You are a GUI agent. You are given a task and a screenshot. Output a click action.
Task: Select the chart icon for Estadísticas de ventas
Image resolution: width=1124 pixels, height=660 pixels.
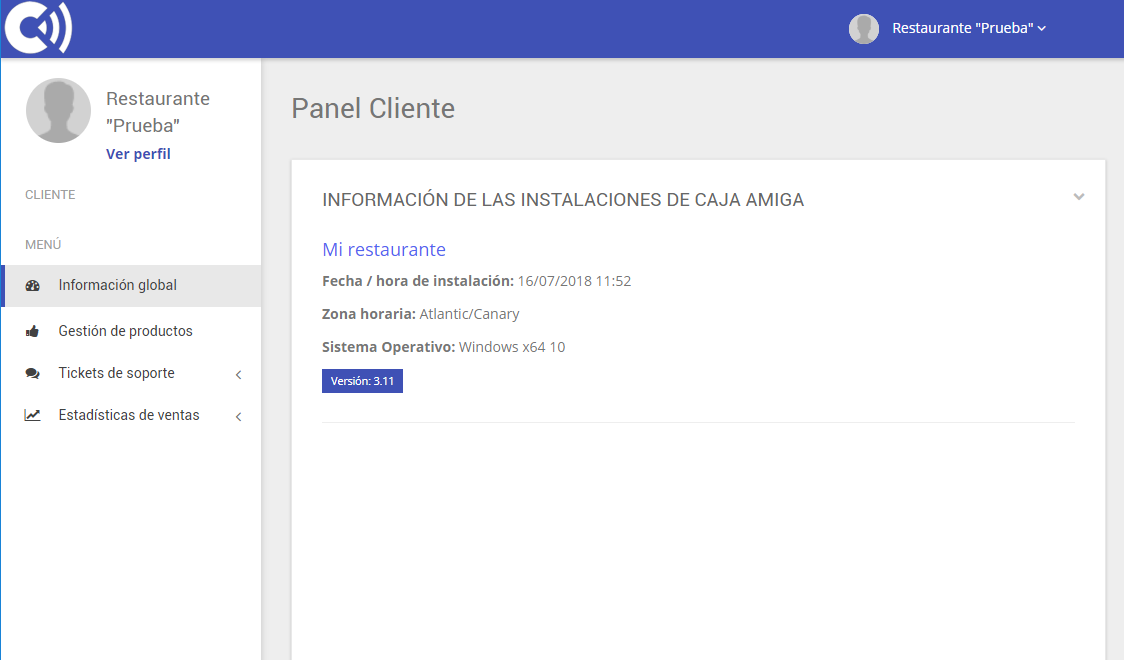(32, 414)
